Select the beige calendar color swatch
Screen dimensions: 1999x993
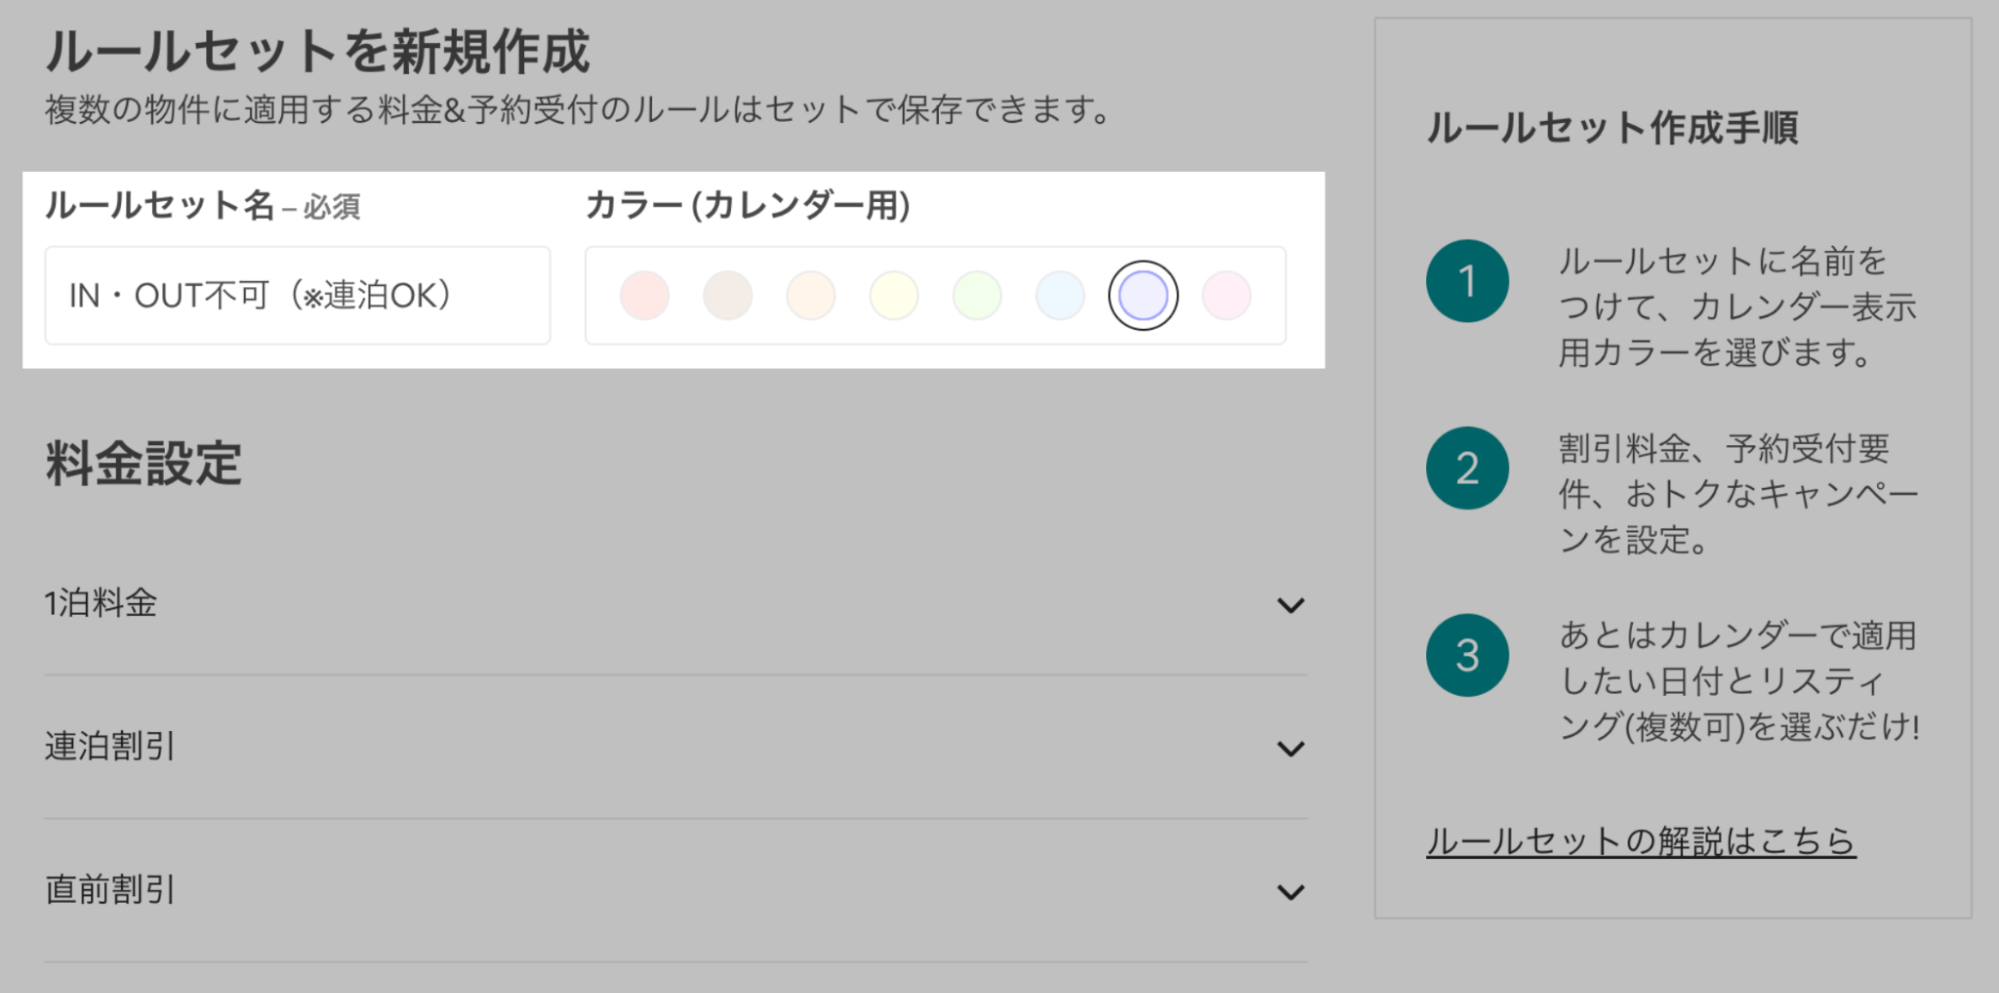coord(727,296)
